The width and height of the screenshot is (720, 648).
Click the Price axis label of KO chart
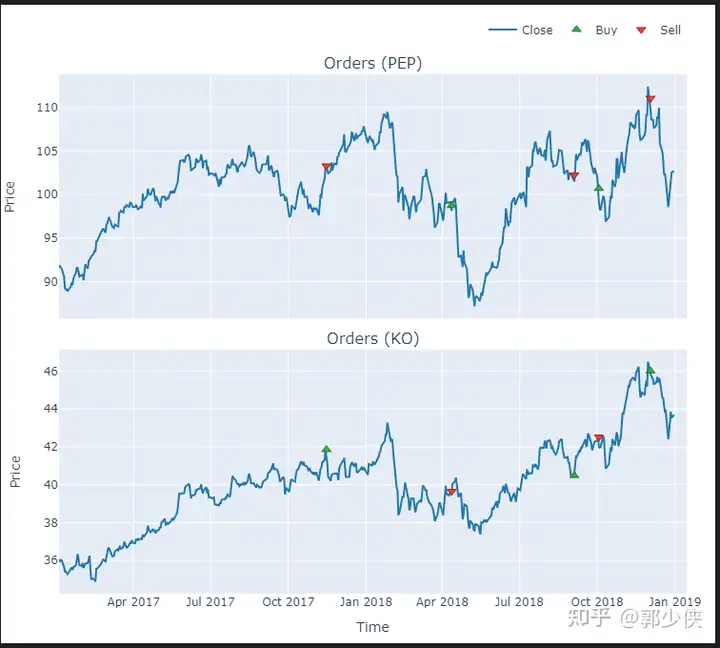click(x=14, y=471)
